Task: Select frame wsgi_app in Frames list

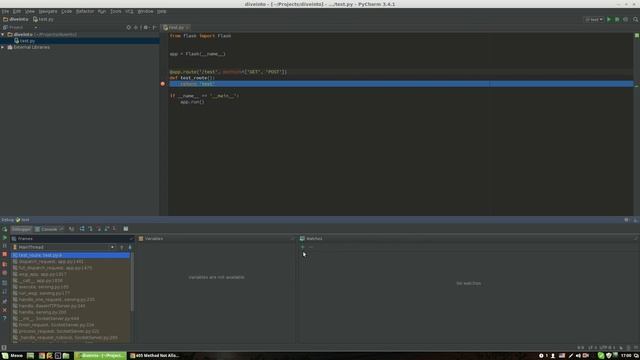Action: click(70, 274)
